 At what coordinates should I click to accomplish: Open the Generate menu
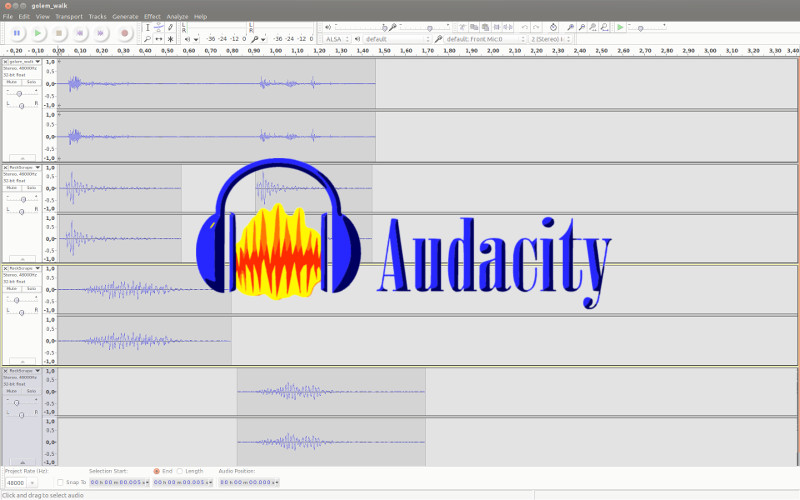[x=126, y=16]
